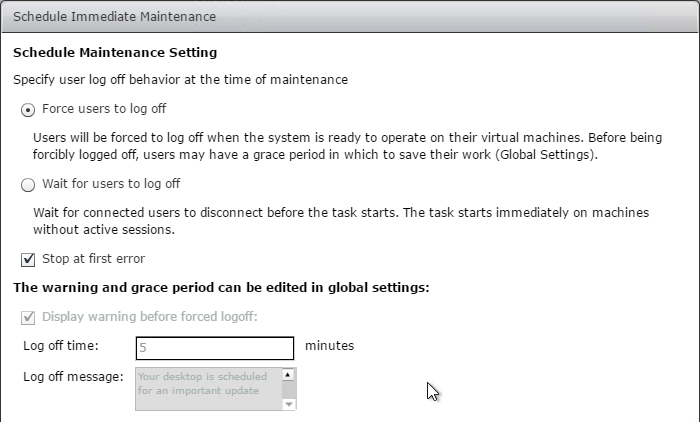700x422 pixels.
Task: Click the Schedule Immediate Maintenance title bar
Action: tap(350, 17)
